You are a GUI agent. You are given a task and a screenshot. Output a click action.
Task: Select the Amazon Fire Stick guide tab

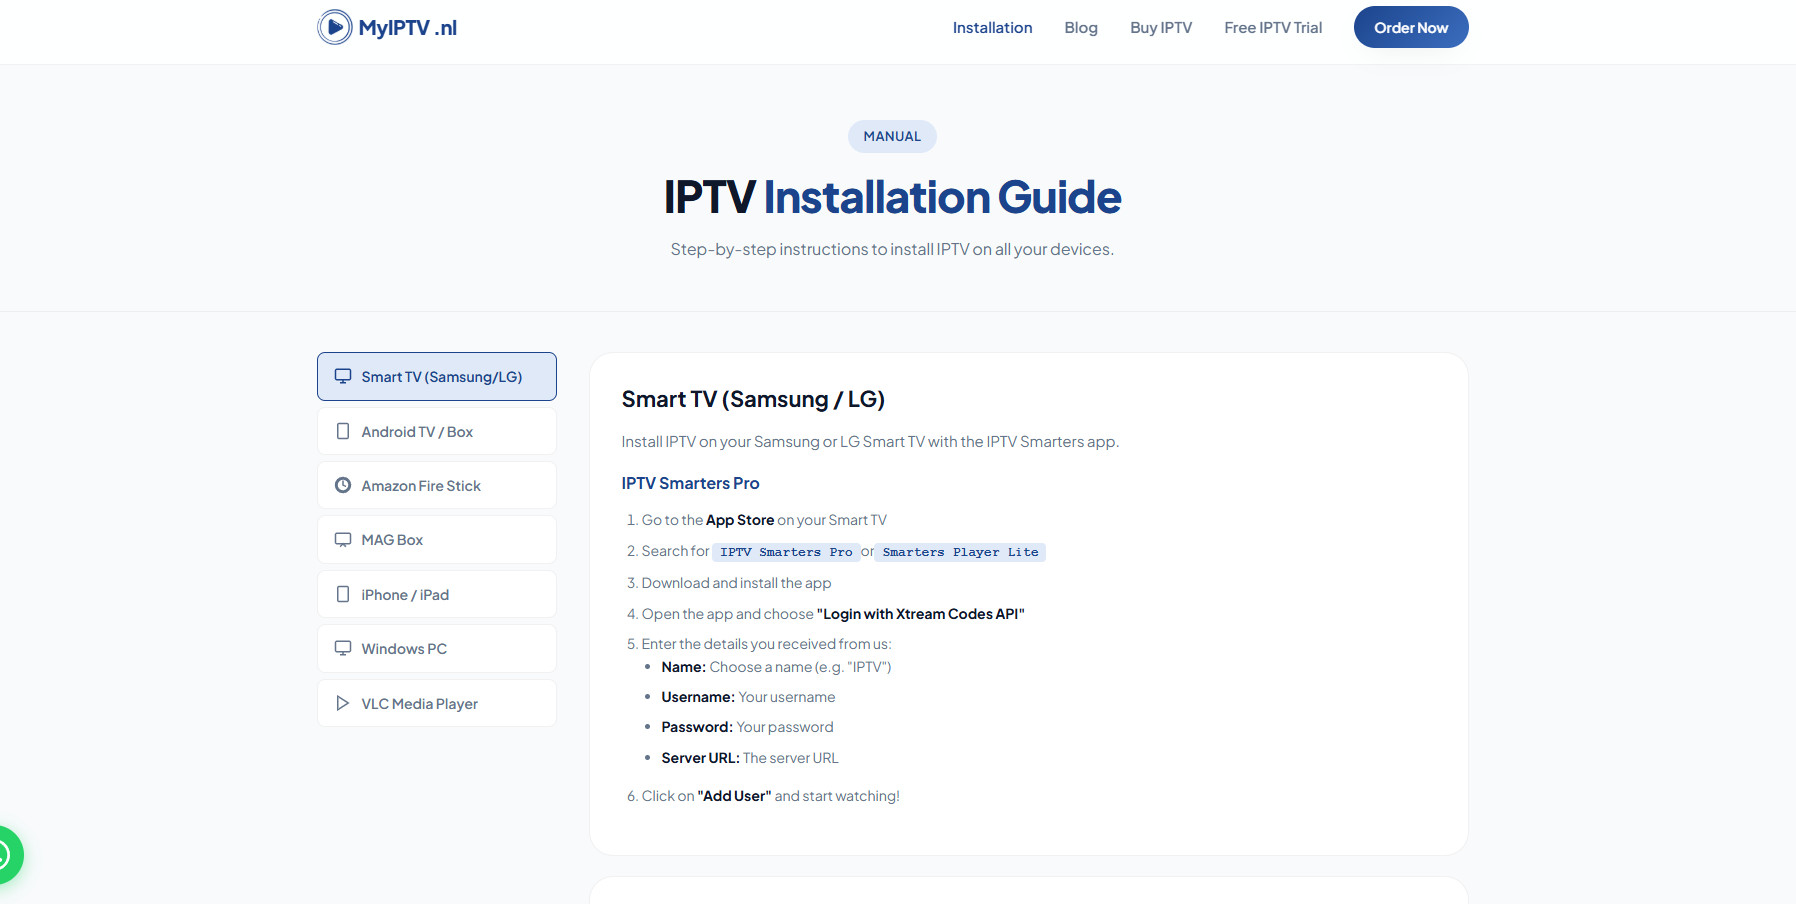click(x=437, y=485)
